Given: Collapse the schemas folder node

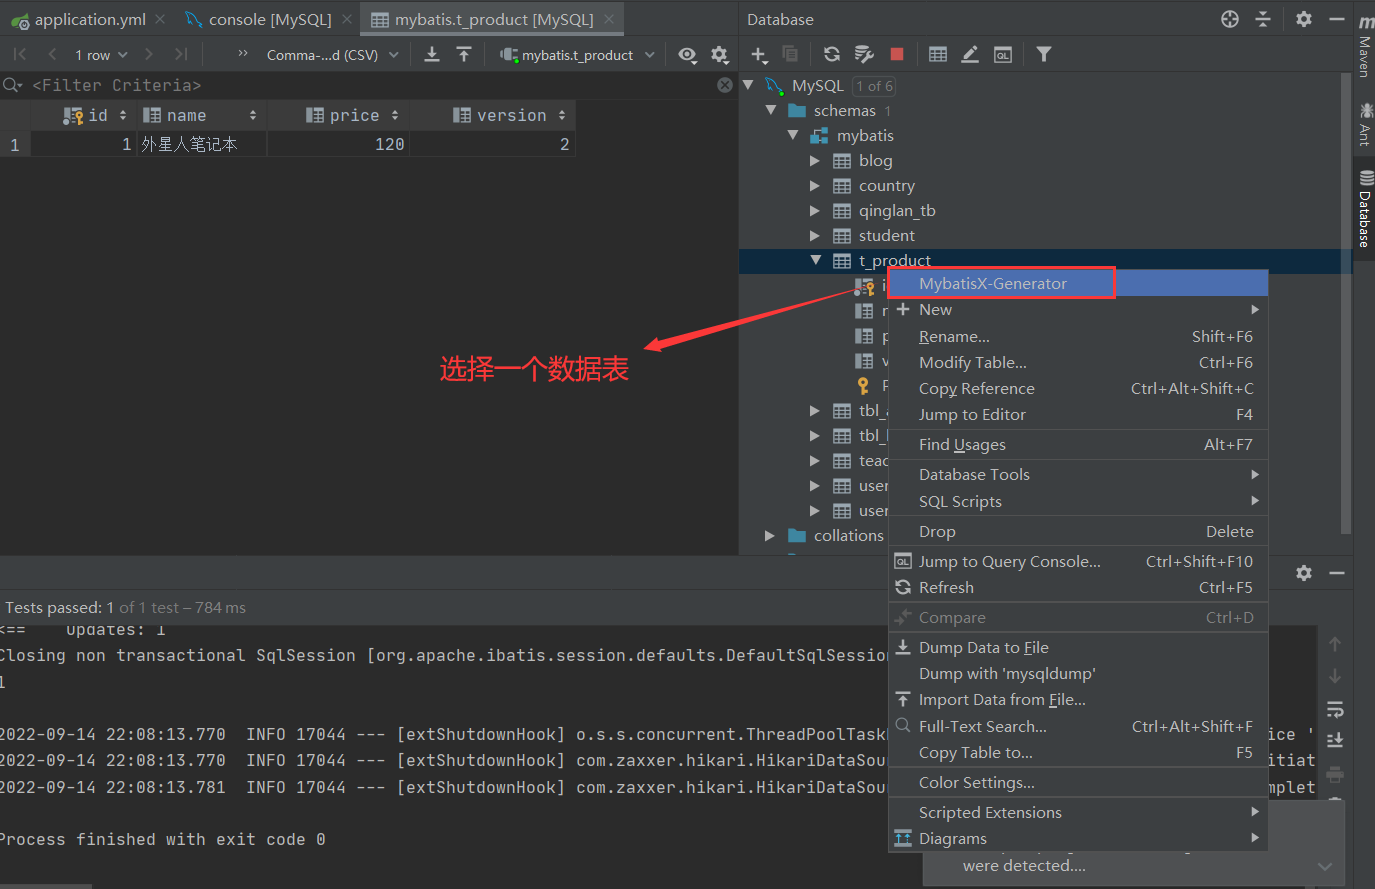Looking at the screenshot, I should pyautogui.click(x=771, y=110).
